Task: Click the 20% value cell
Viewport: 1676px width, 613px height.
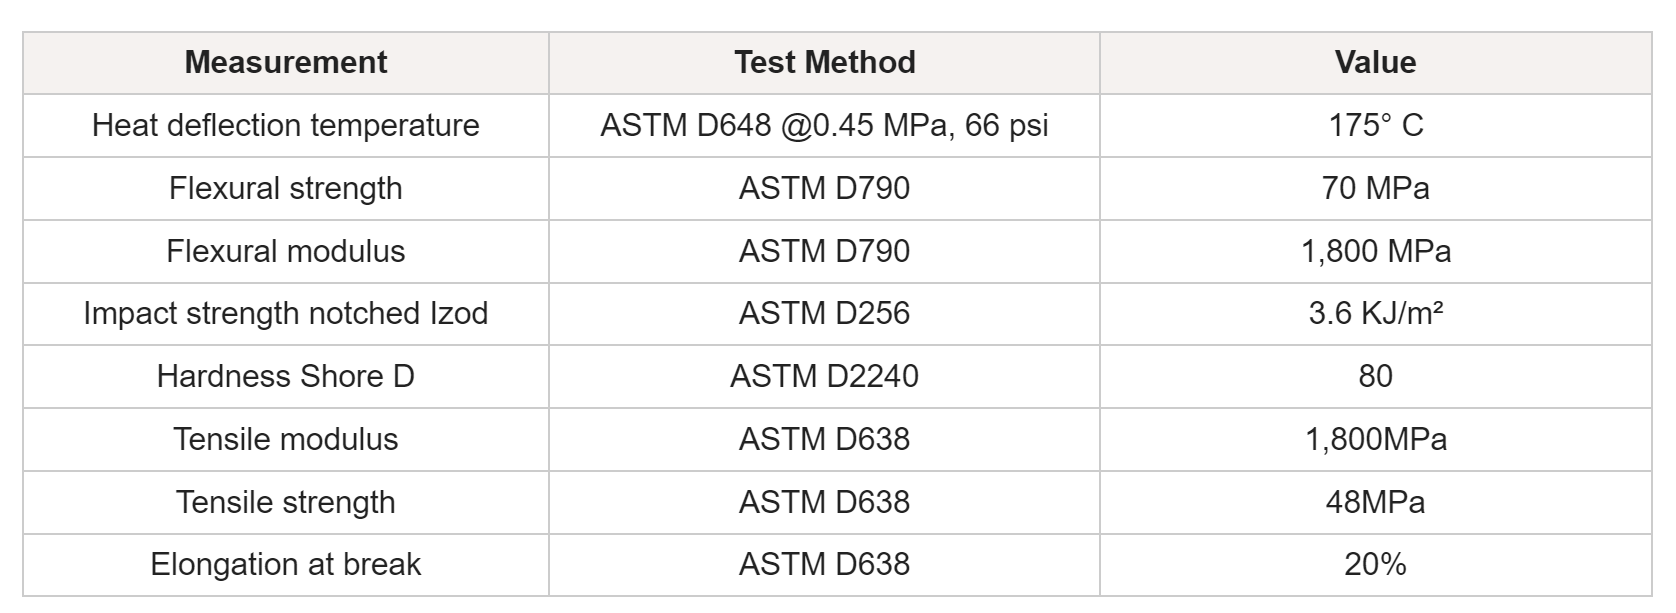Action: (1375, 566)
